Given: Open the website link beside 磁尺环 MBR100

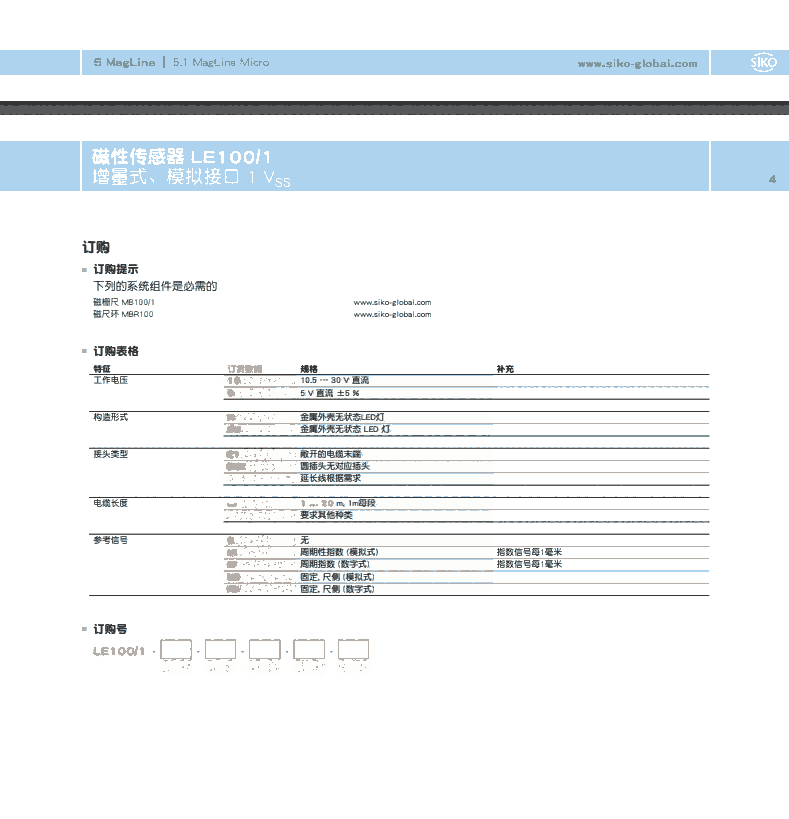Looking at the screenshot, I should point(392,314).
